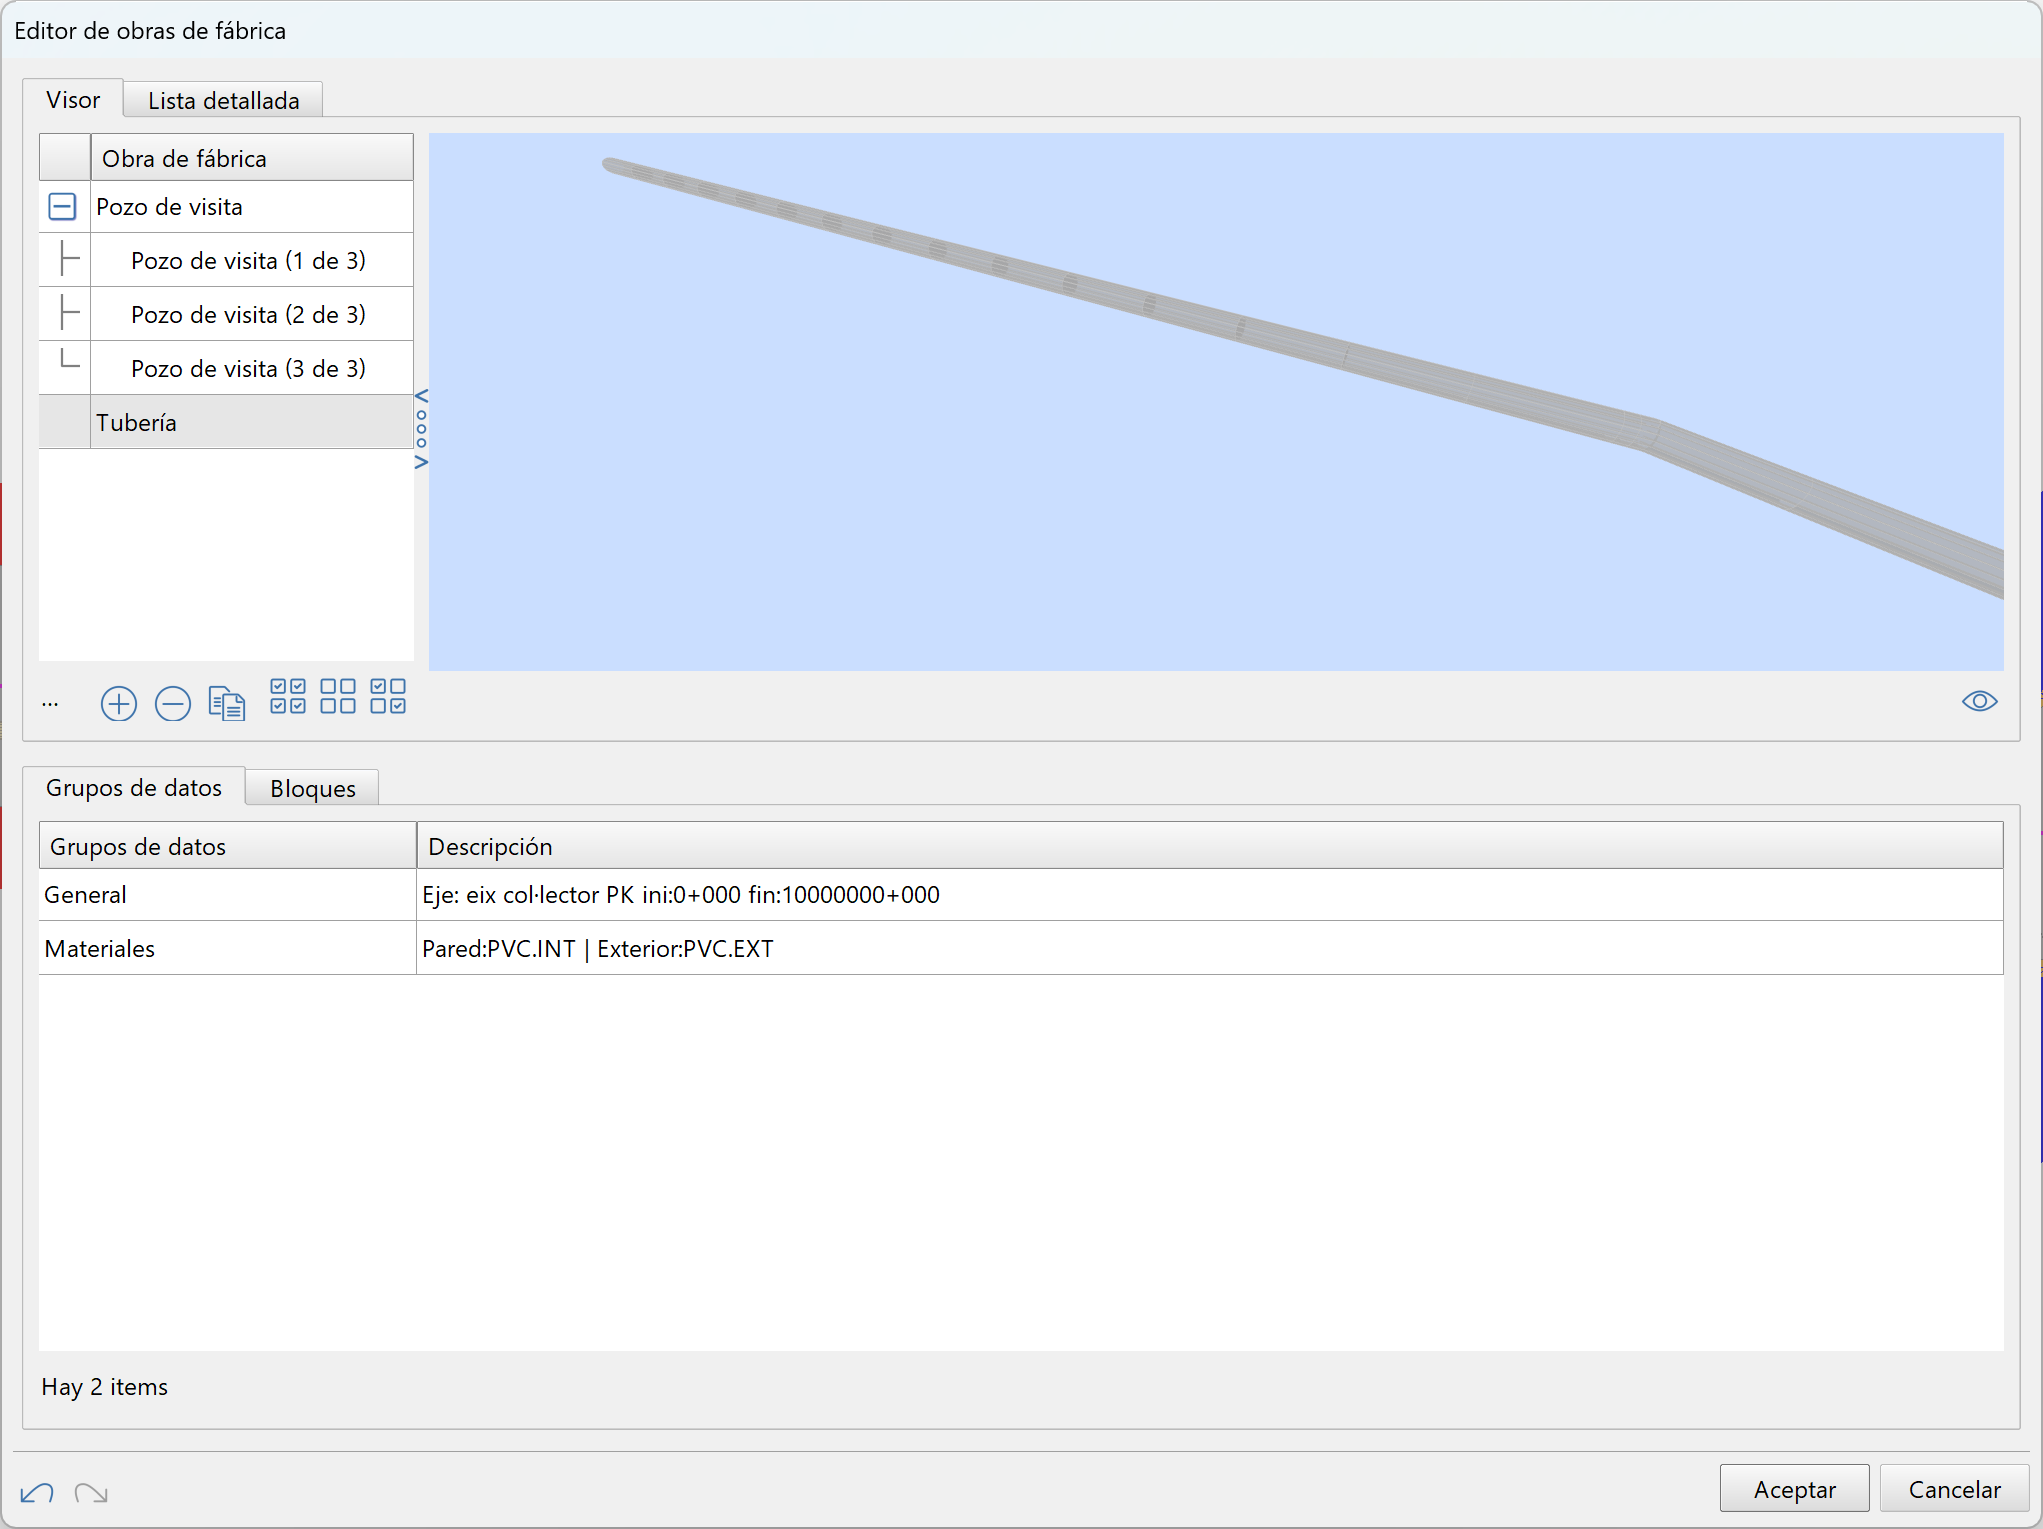Screen dimensions: 2043x1529
Task: Click the invert selection checkboxes icon
Action: point(388,696)
